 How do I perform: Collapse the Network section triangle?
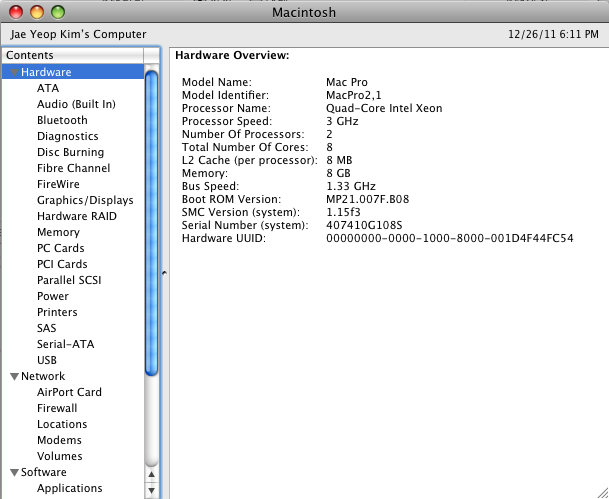[14, 377]
